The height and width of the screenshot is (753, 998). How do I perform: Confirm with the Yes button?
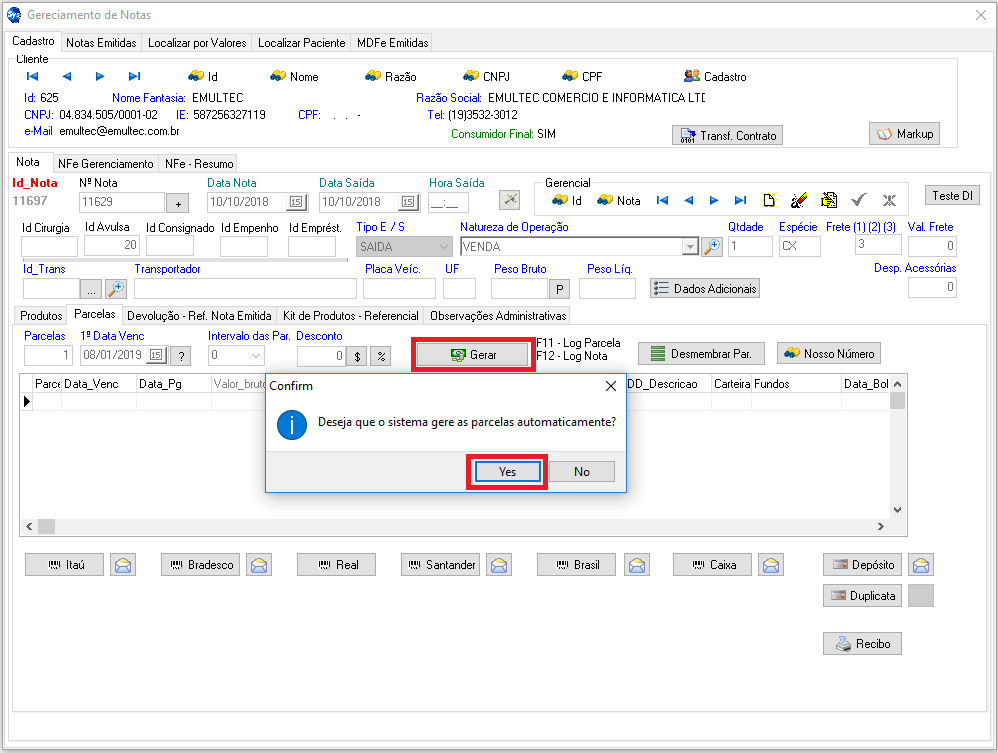[x=507, y=471]
